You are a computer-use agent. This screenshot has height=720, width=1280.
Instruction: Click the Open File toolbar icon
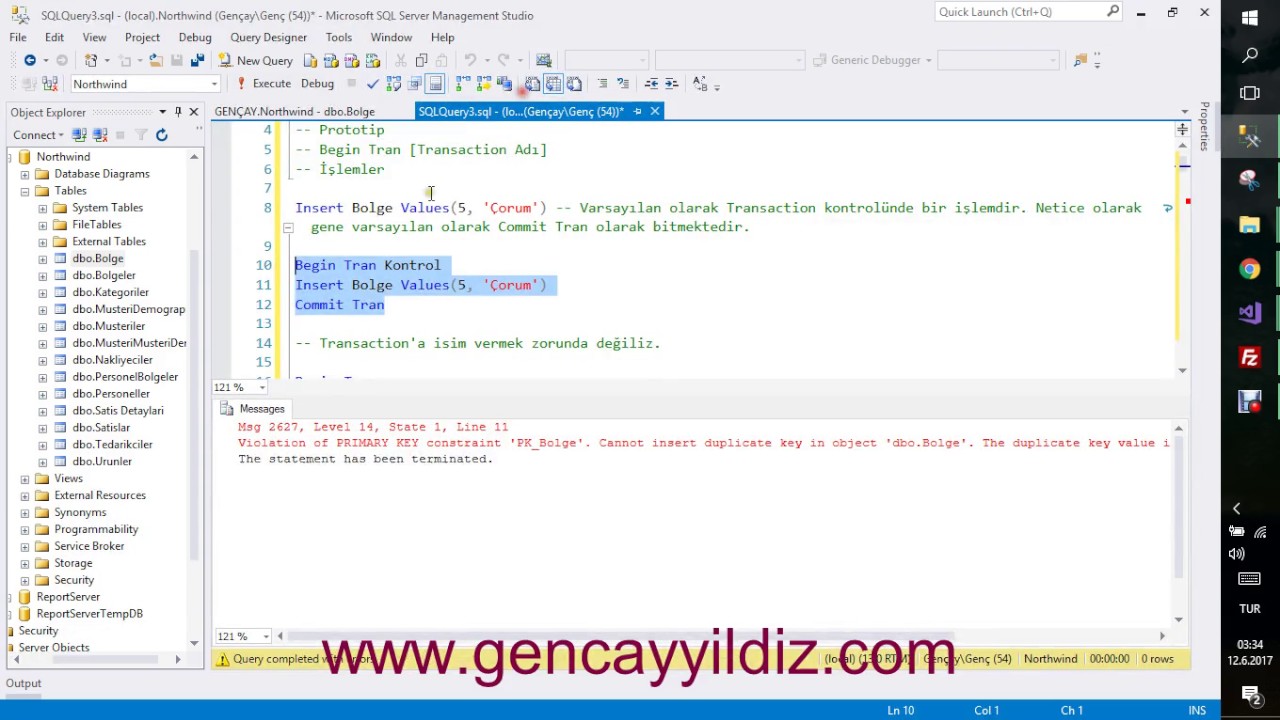point(156,60)
